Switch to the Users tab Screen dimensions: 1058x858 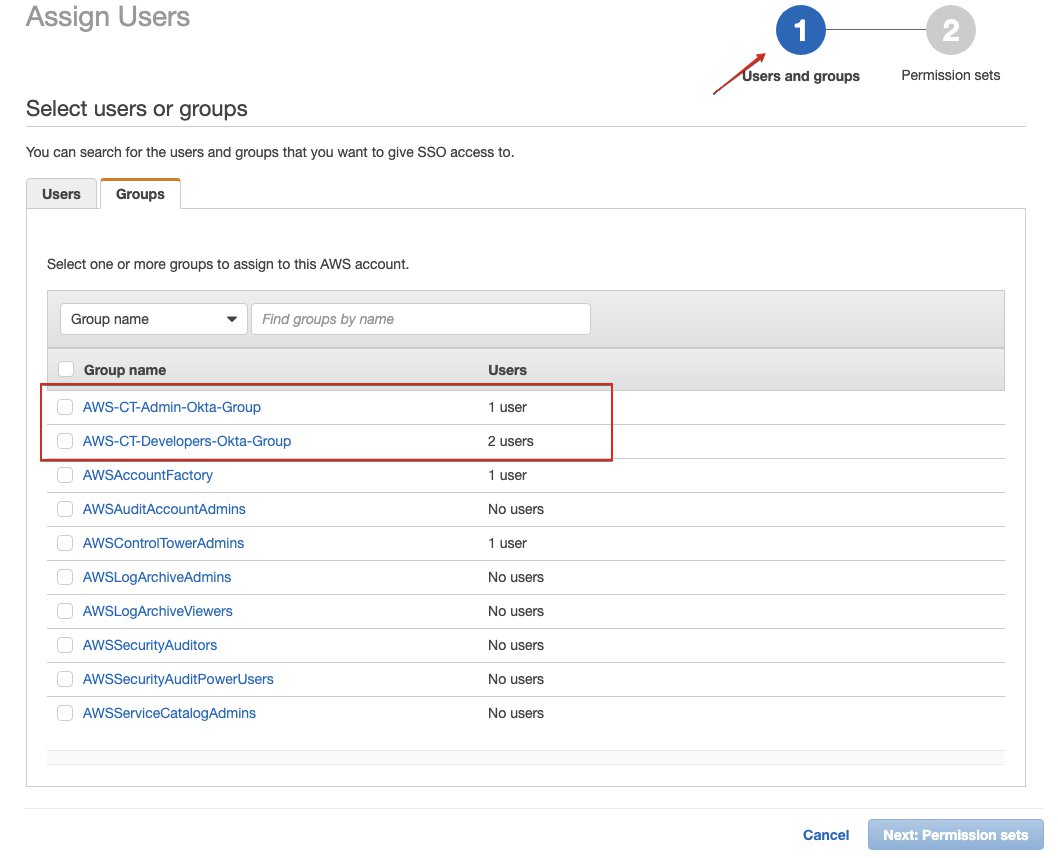[61, 194]
